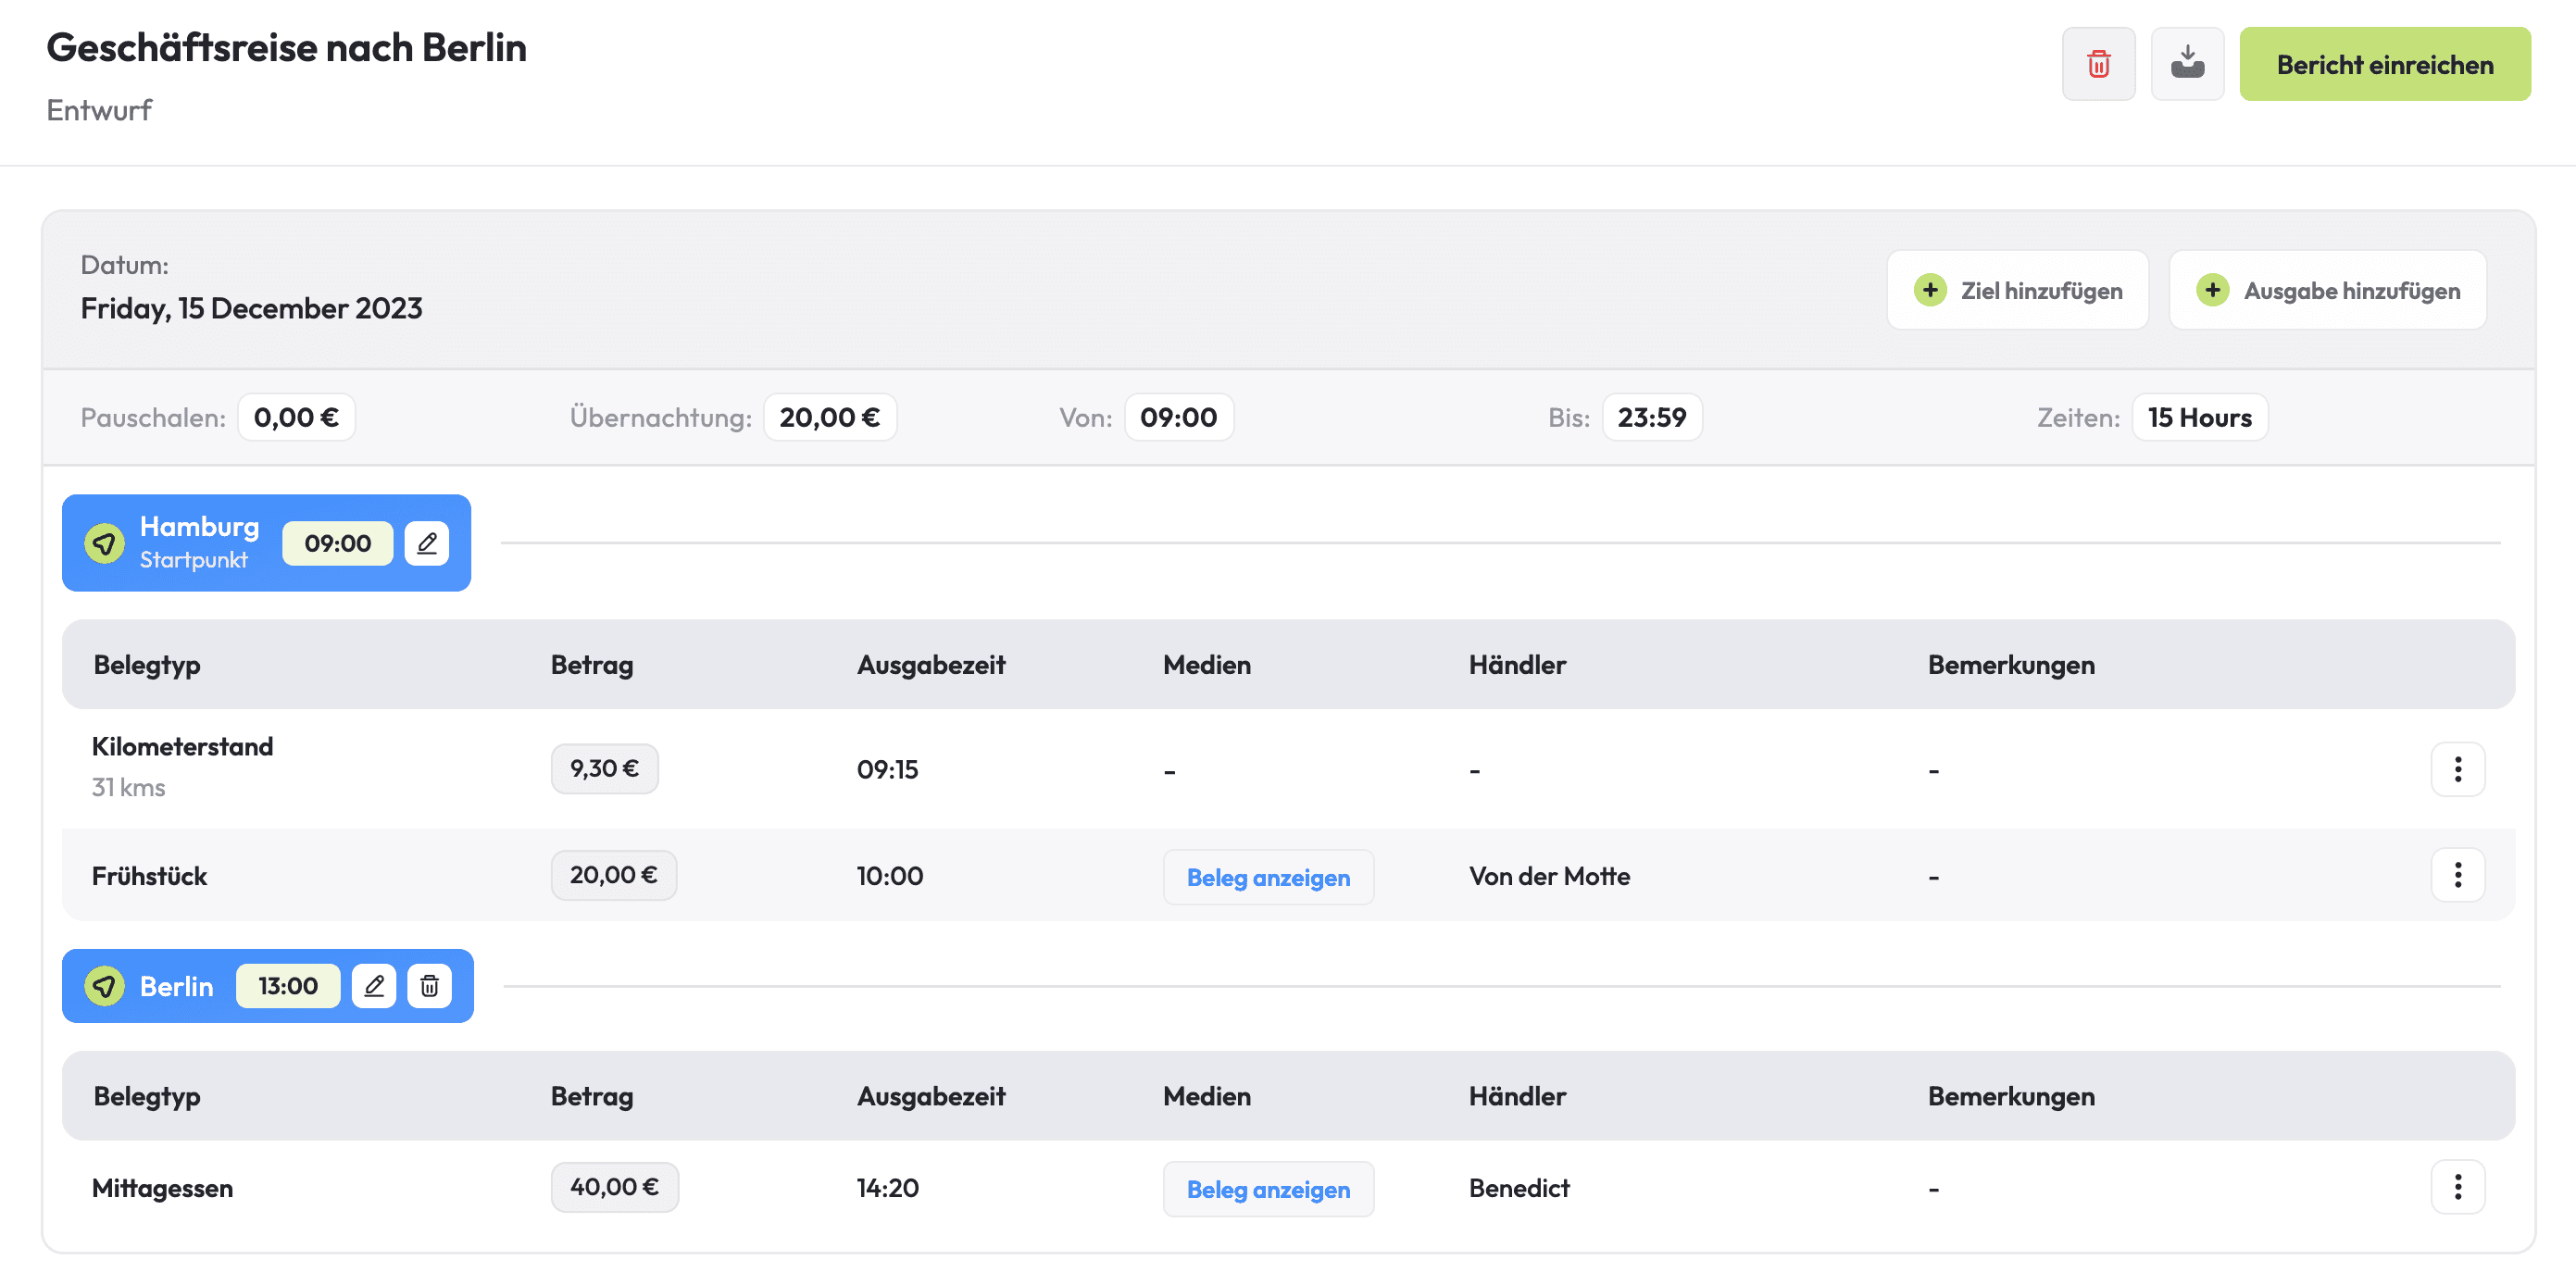Click the Ausgabe hinzufügen button
Image resolution: width=2576 pixels, height=1285 pixels.
click(2327, 290)
